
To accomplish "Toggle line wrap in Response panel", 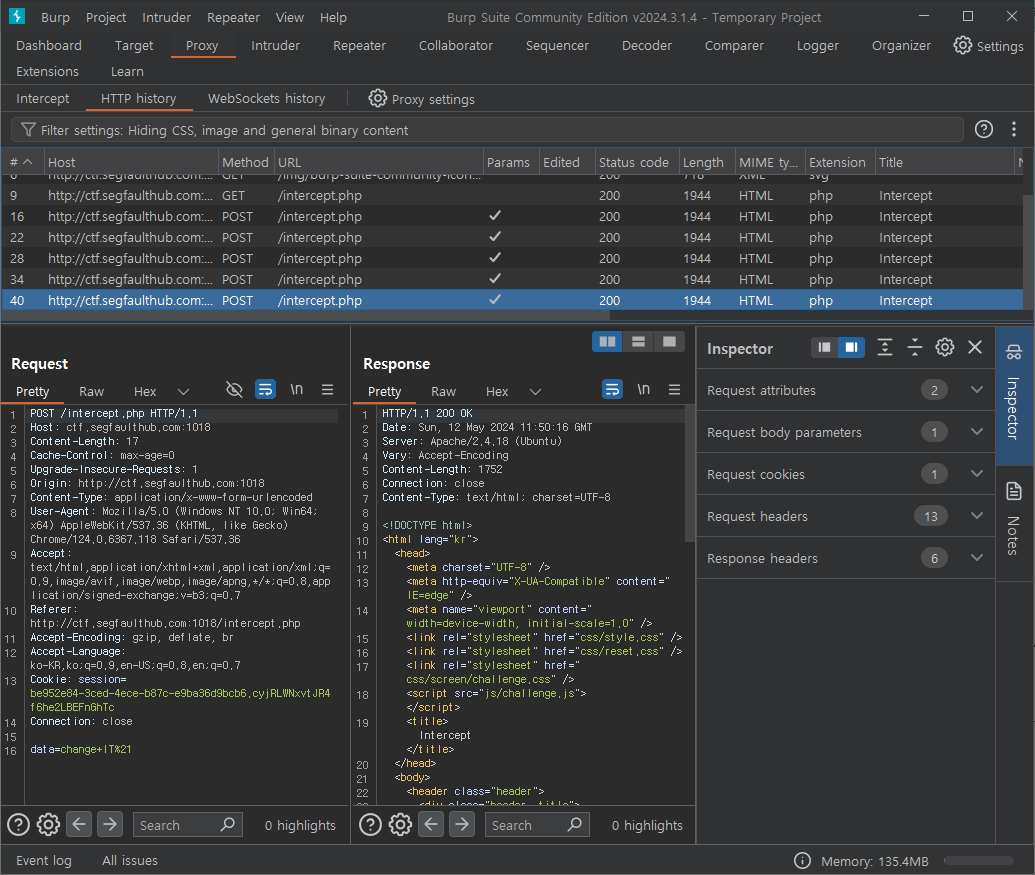I will tap(612, 389).
